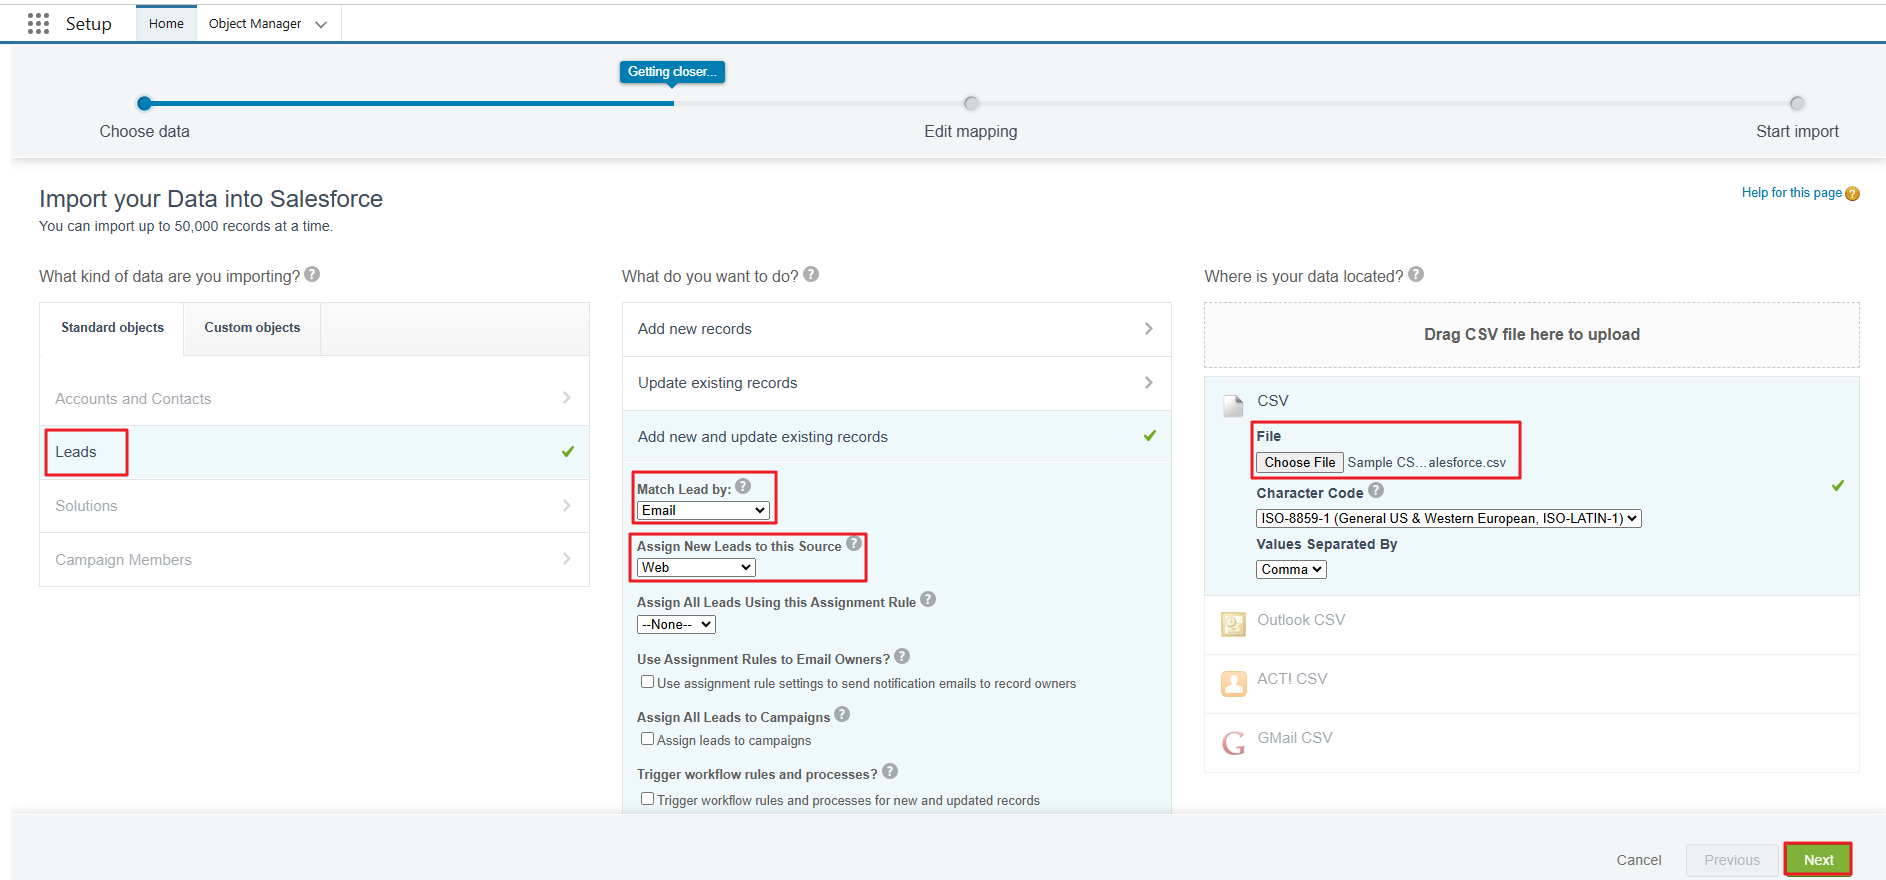Click help icon next to Assign All Leads to Campaigns
This screenshot has width=1886, height=880.
pyautogui.click(x=842, y=715)
